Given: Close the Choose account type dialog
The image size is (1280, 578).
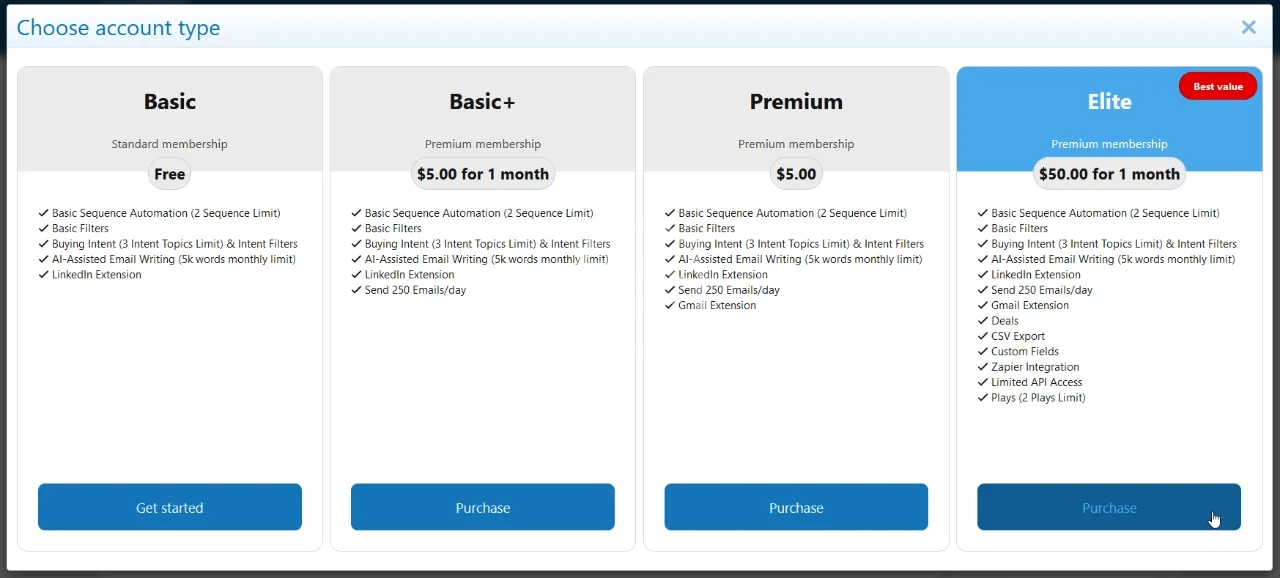Looking at the screenshot, I should tap(1248, 28).
